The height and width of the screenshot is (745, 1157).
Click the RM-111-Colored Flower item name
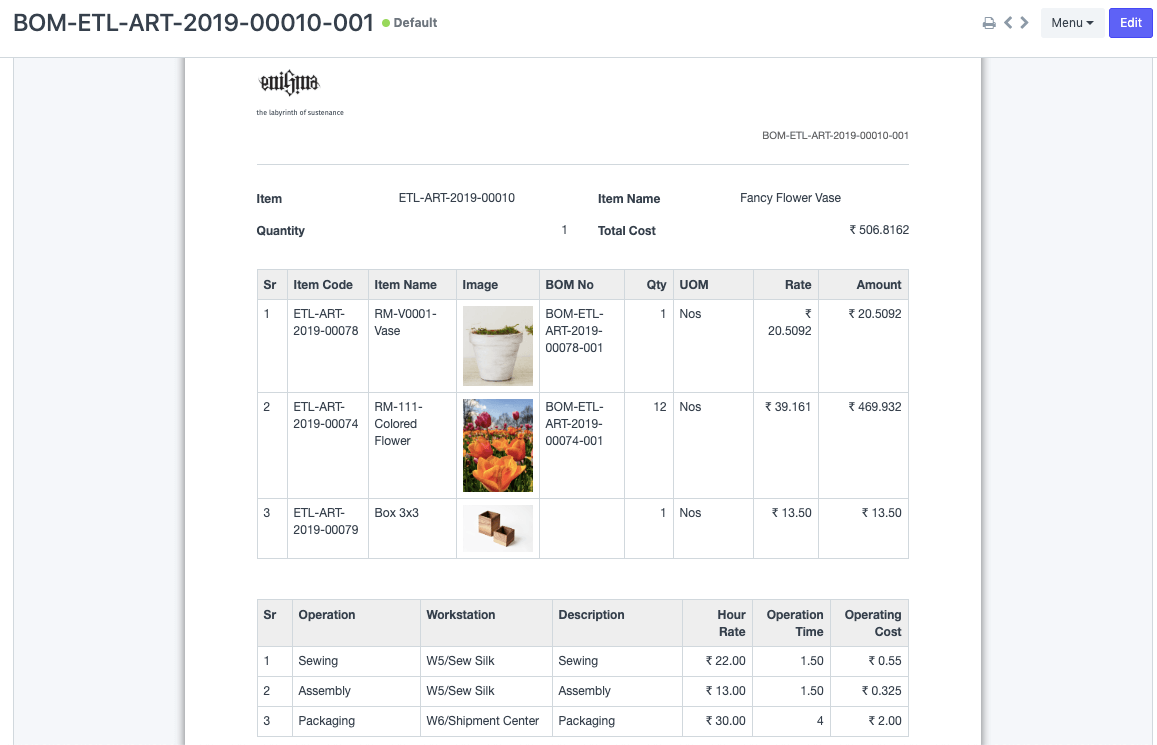click(396, 424)
